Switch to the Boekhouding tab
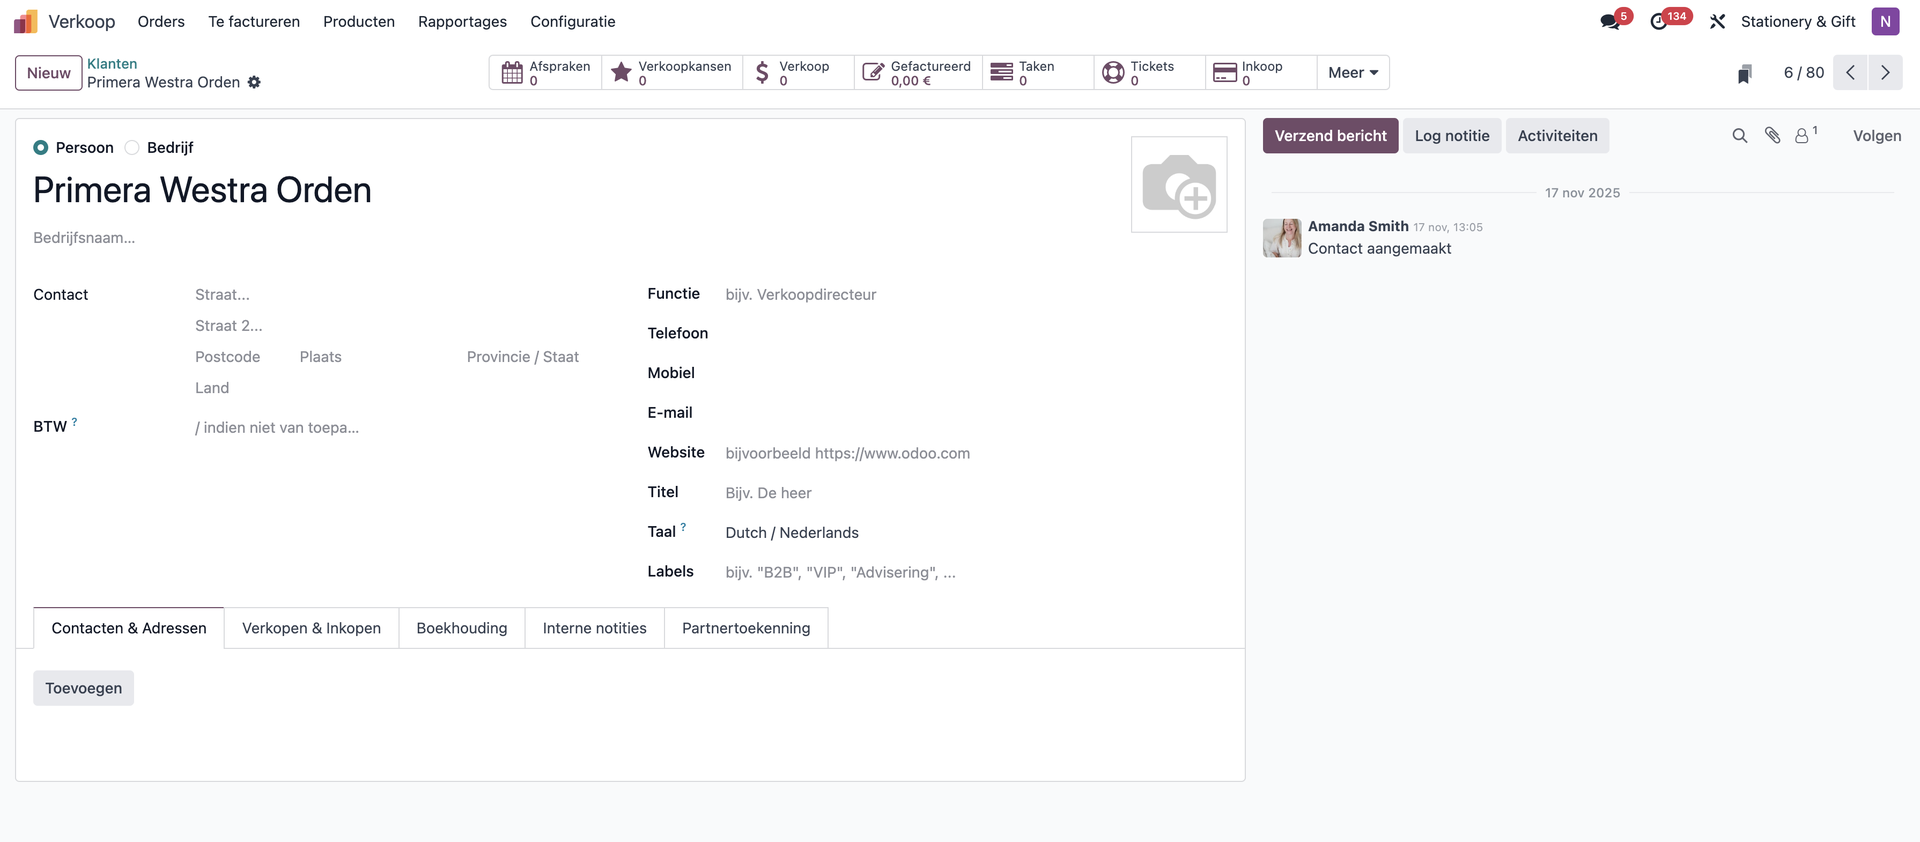Viewport: 1920px width, 842px height. (462, 628)
